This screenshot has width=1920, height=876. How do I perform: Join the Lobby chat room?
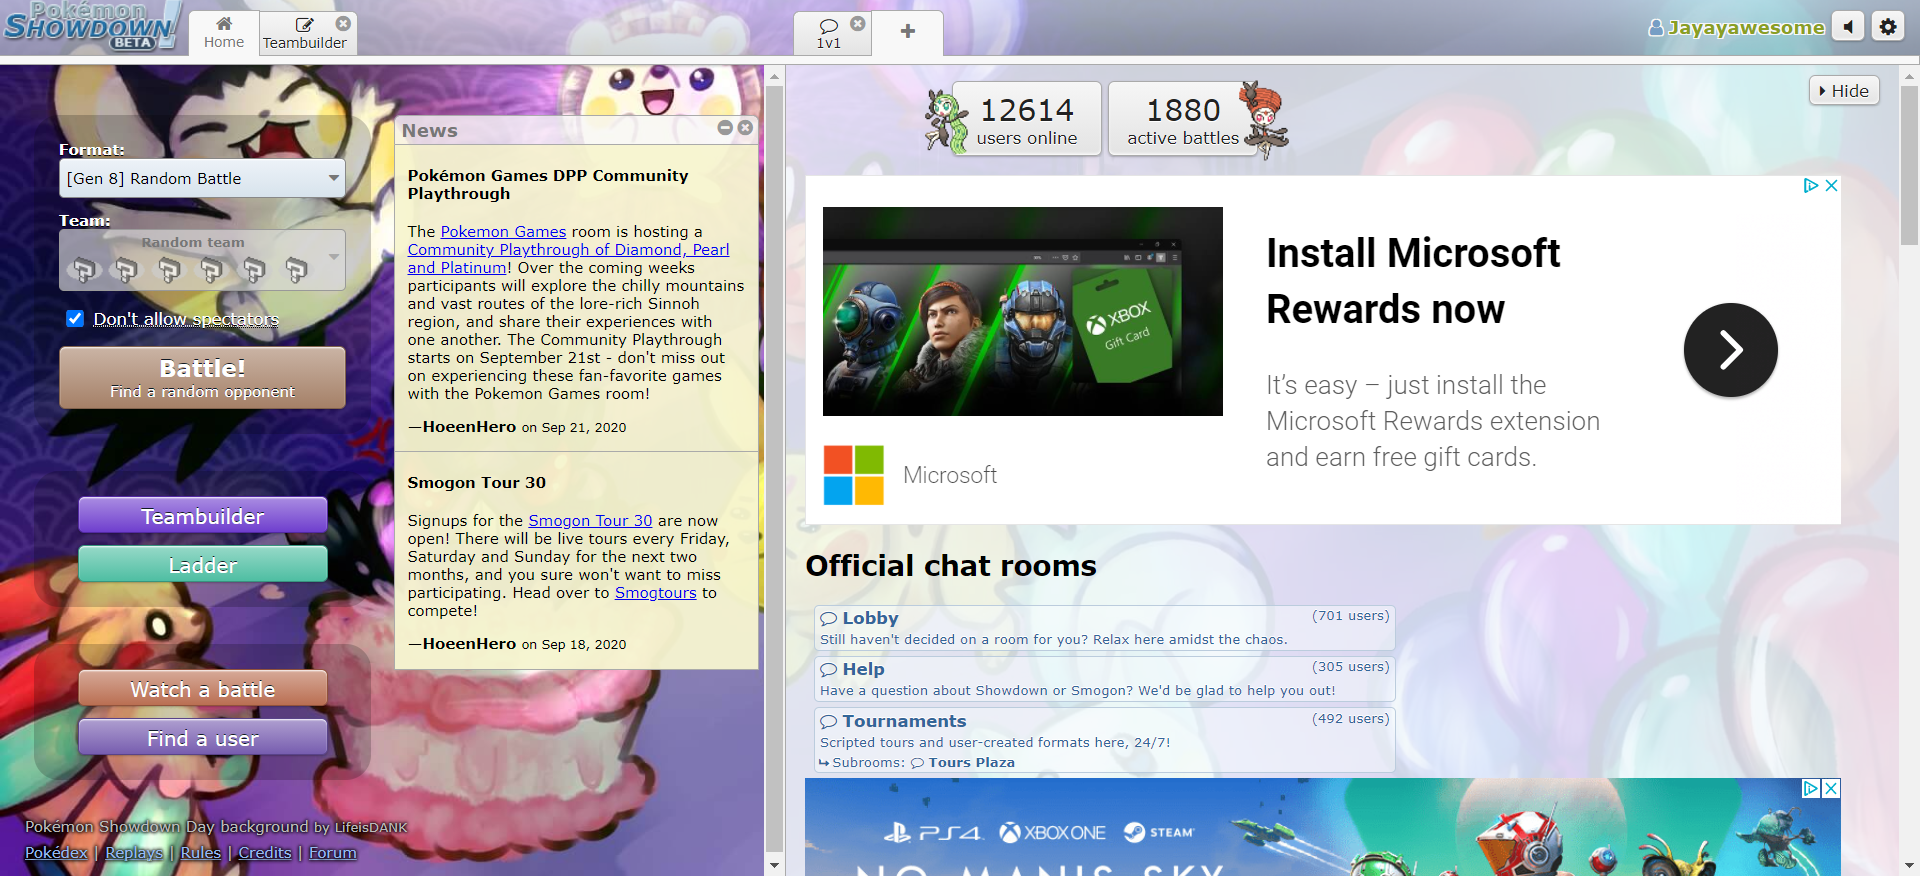pyautogui.click(x=1104, y=628)
